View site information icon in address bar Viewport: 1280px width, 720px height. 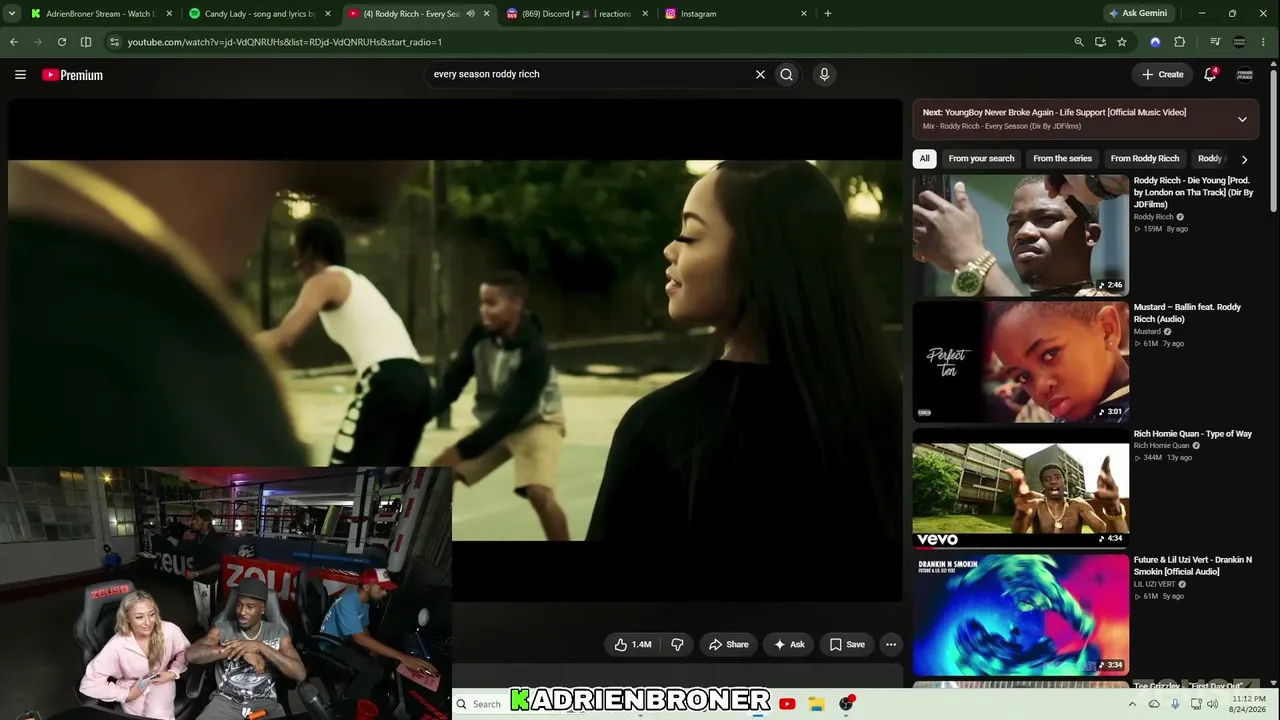pyautogui.click(x=114, y=42)
